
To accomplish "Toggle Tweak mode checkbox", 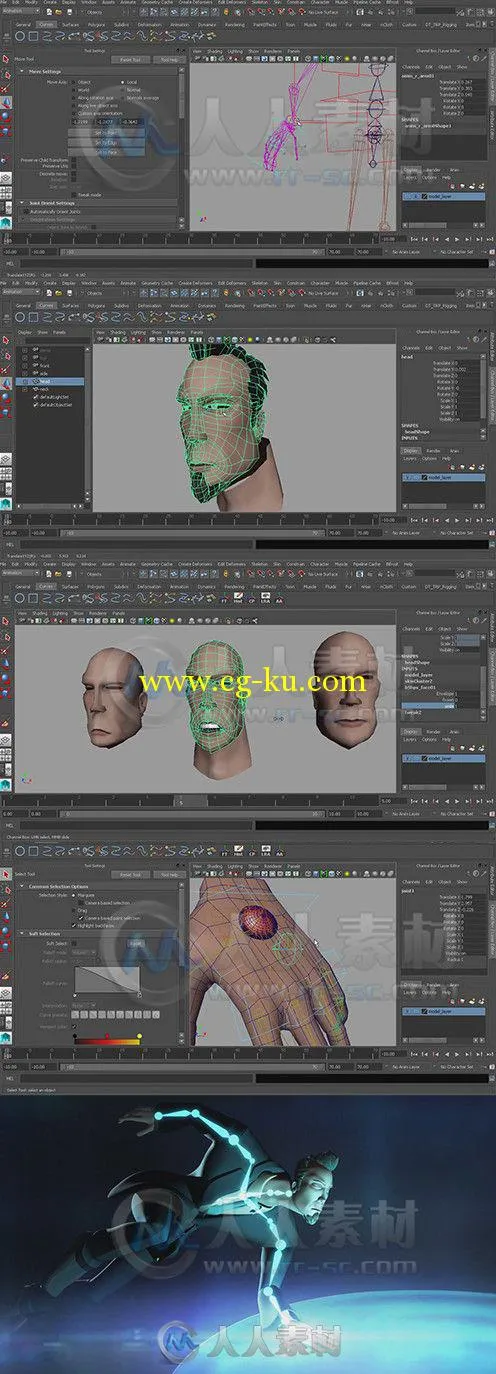I will [74, 195].
